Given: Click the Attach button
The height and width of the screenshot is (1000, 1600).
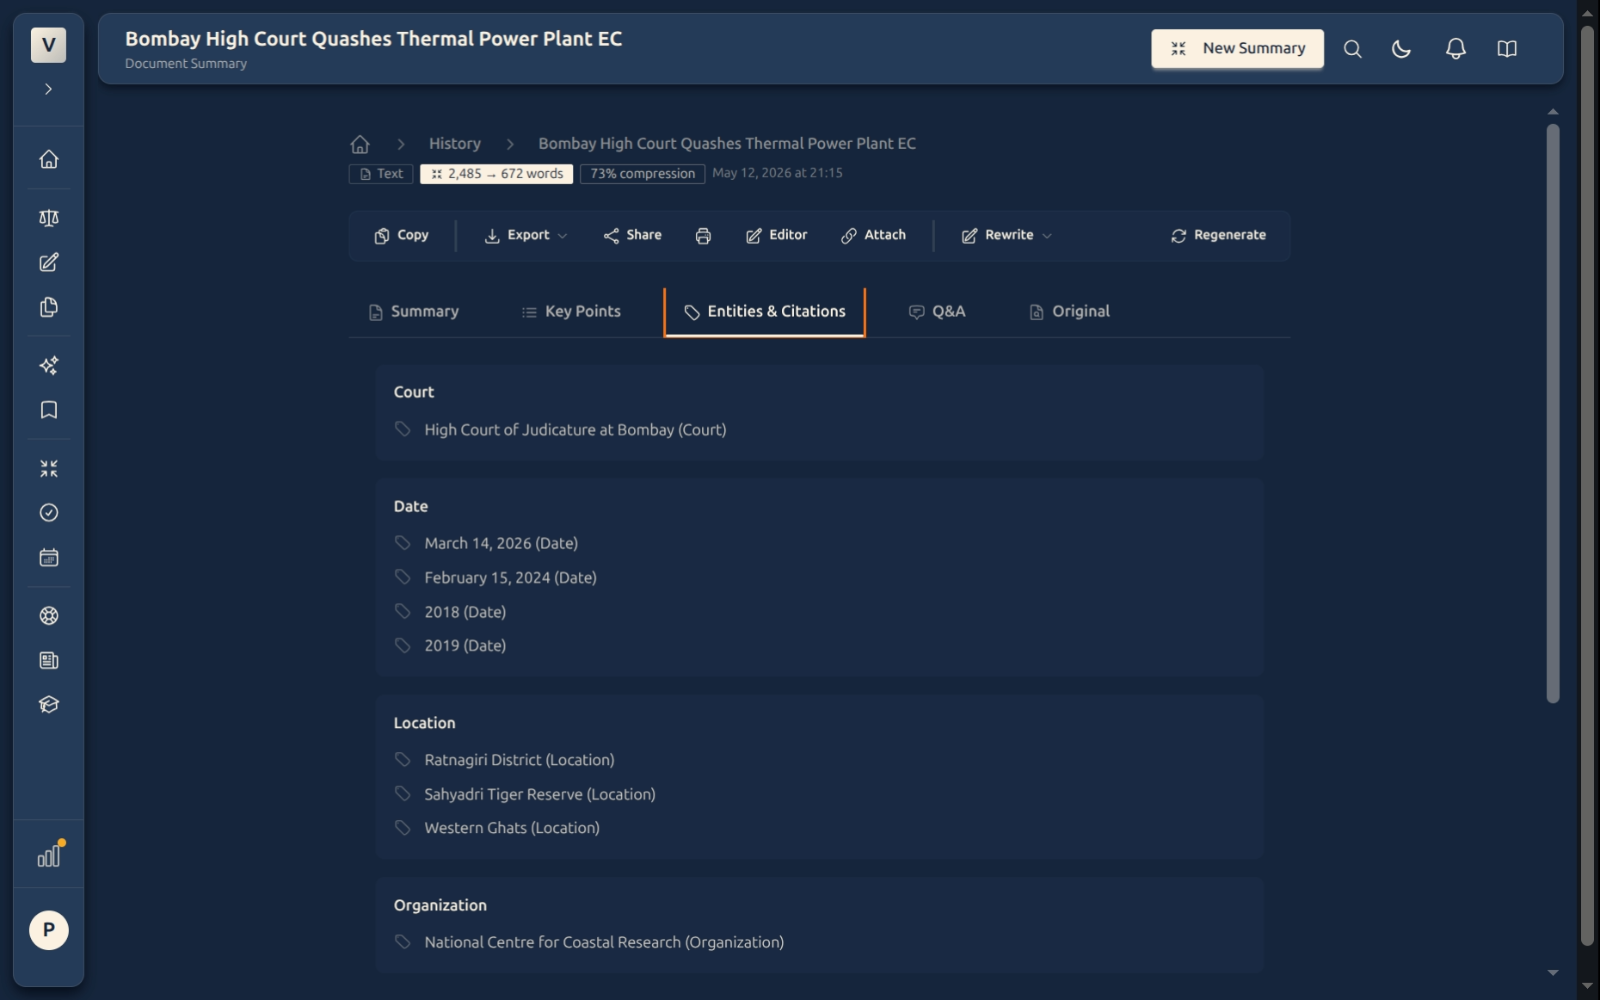Looking at the screenshot, I should click(x=873, y=235).
